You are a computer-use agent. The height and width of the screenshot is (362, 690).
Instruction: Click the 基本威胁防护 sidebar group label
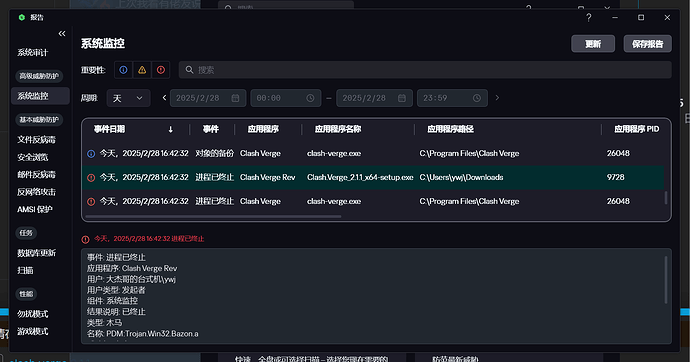coord(39,120)
